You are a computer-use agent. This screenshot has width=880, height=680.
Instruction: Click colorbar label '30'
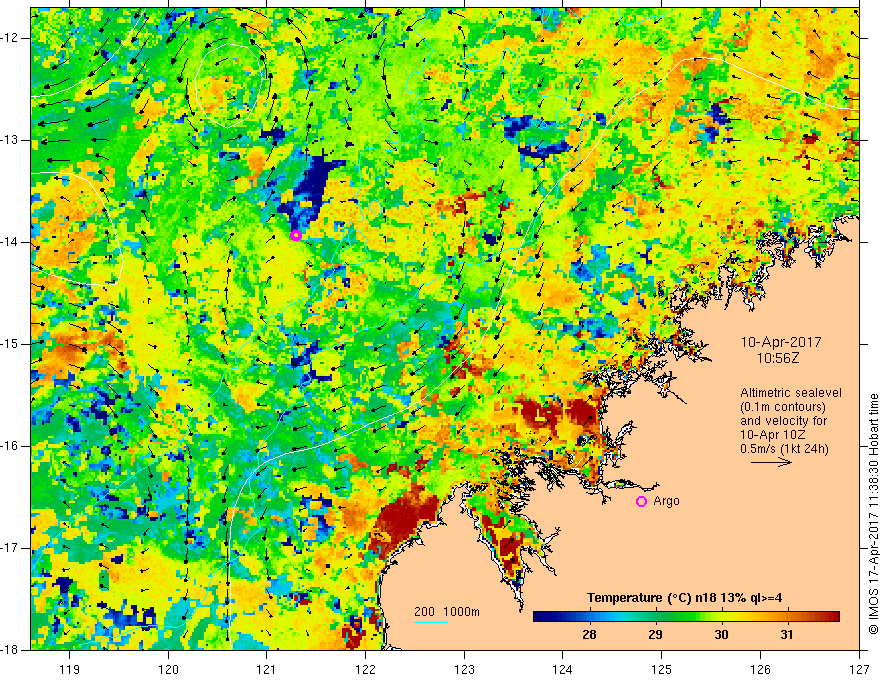721,635
